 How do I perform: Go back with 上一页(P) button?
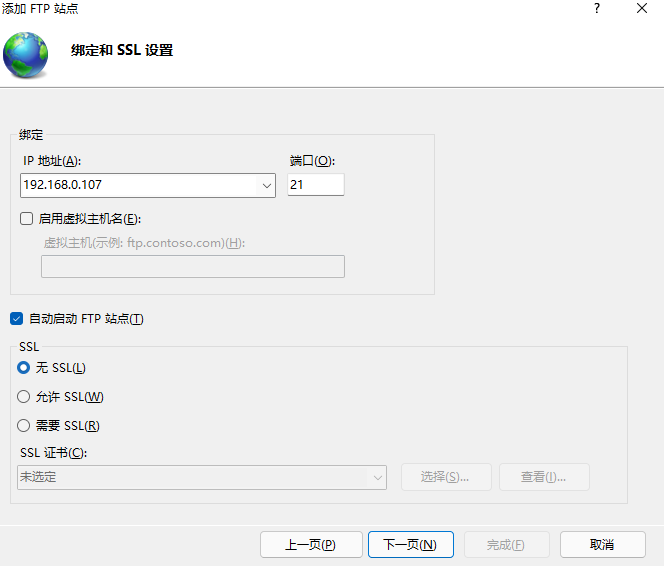click(311, 544)
